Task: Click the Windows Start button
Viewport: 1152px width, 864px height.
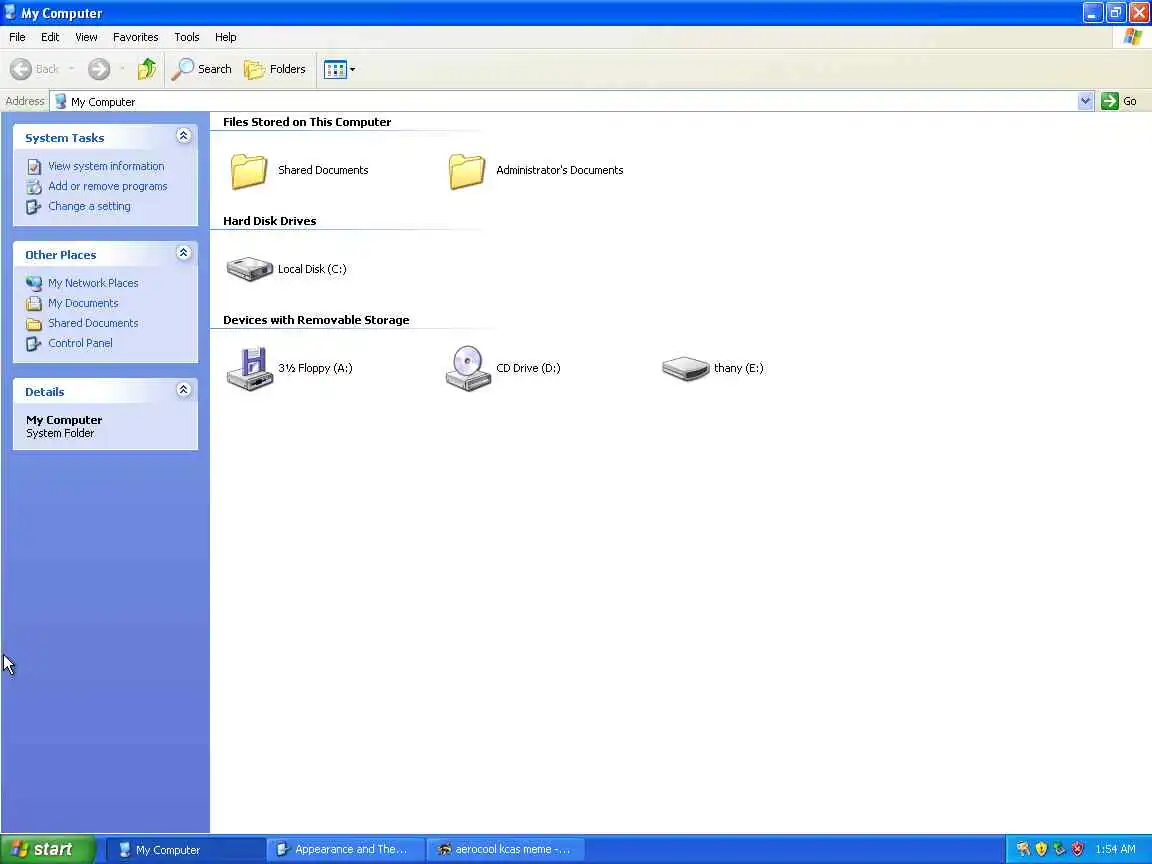Action: pyautogui.click(x=48, y=849)
